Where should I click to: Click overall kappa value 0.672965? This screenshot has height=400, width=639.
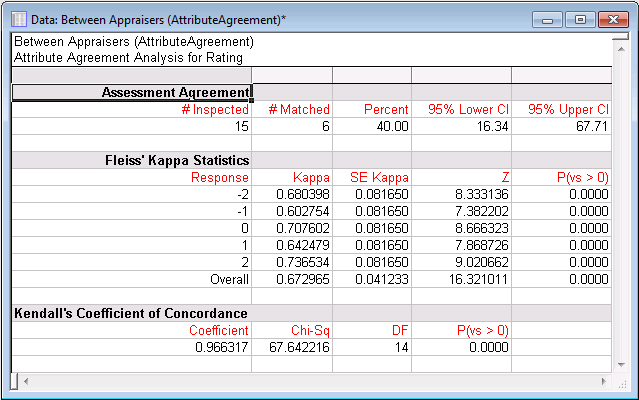(x=292, y=279)
